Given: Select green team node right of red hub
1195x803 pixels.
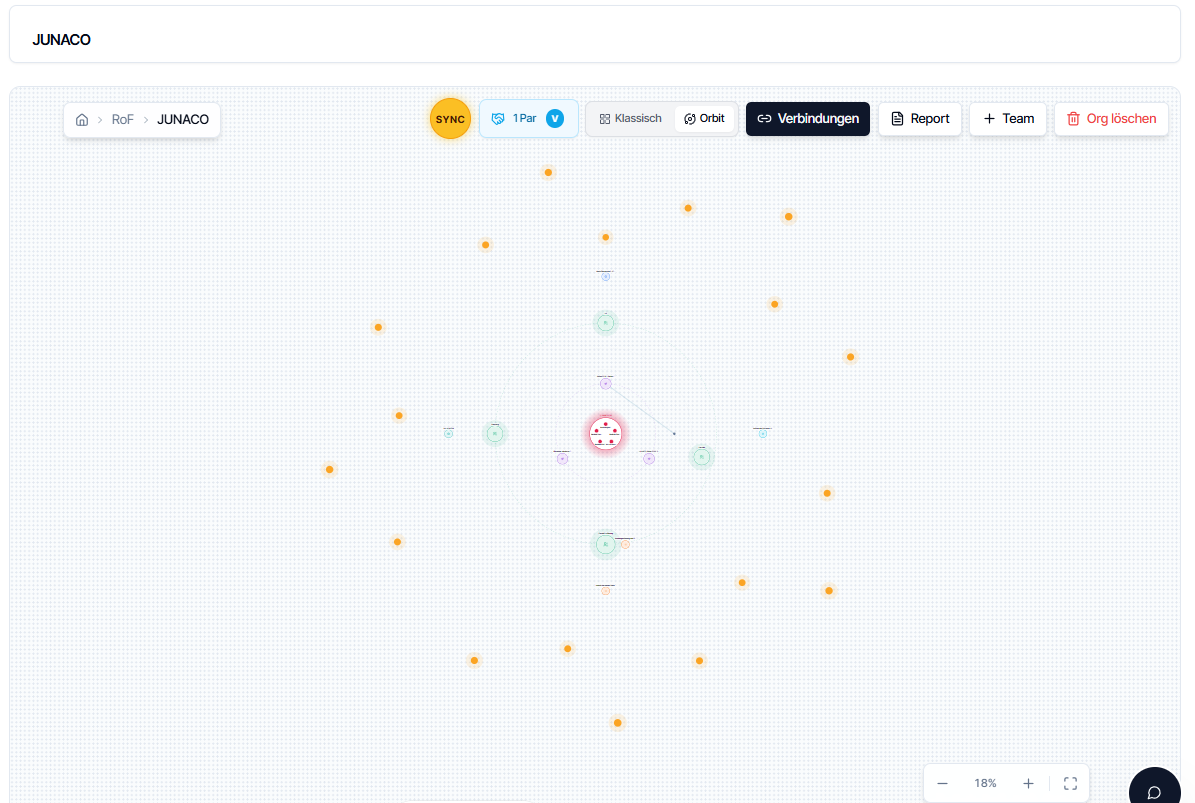Looking at the screenshot, I should coord(702,457).
